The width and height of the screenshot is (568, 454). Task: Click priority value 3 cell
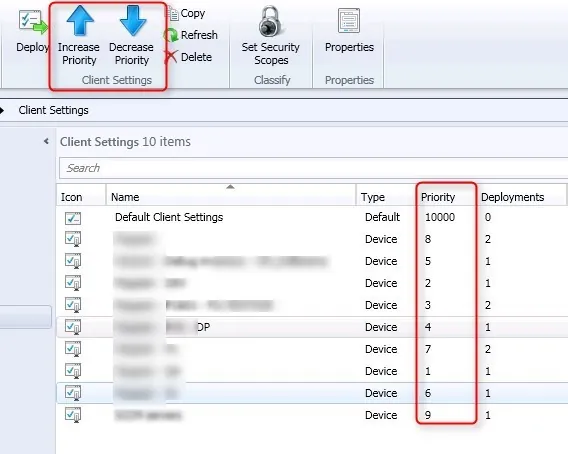(428, 305)
